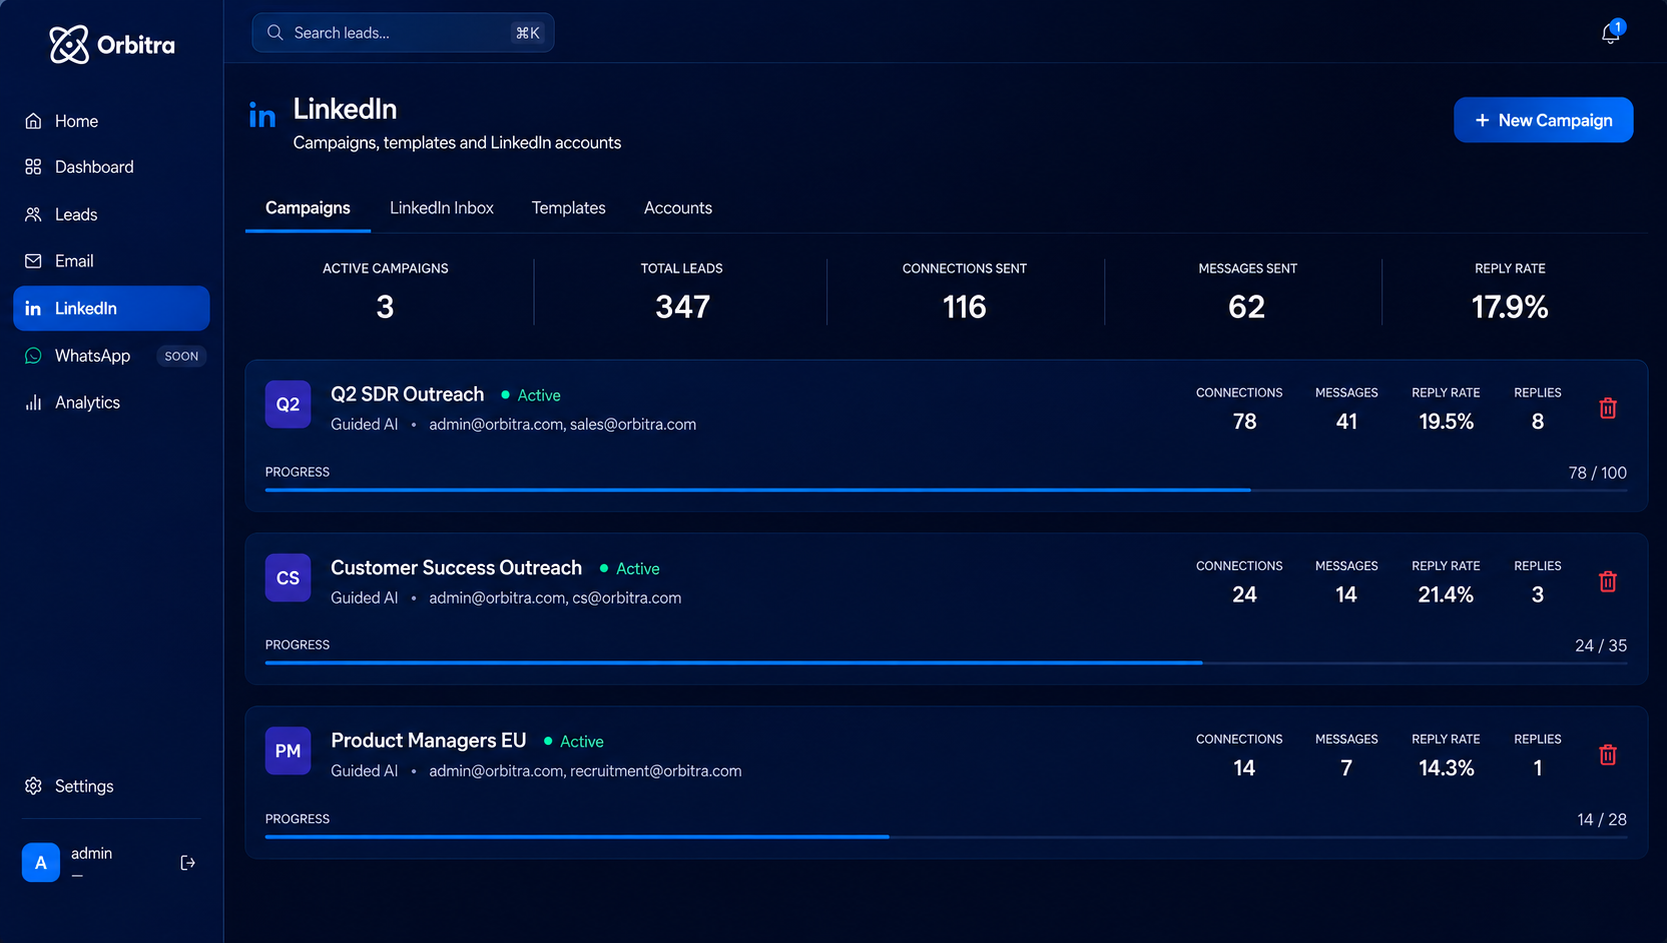Click admin@orbitra.com, cs@orbitra.com text

tap(555, 598)
